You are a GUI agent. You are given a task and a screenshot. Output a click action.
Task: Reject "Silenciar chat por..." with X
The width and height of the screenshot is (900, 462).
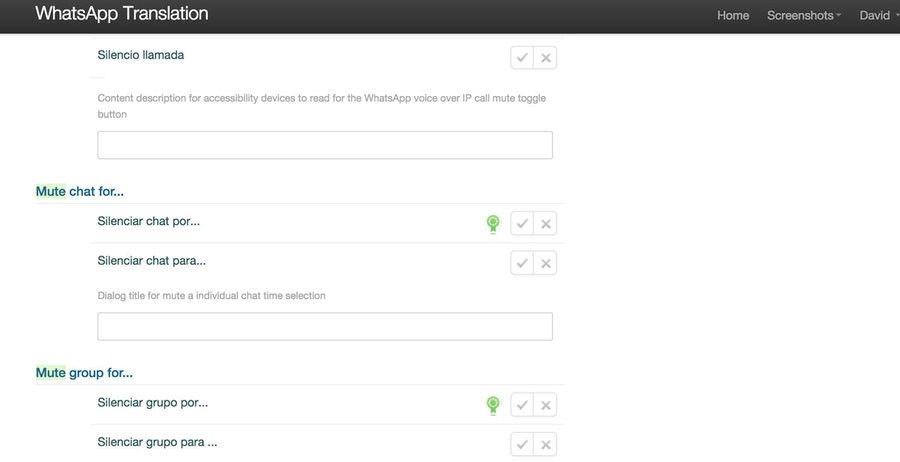tap(545, 223)
